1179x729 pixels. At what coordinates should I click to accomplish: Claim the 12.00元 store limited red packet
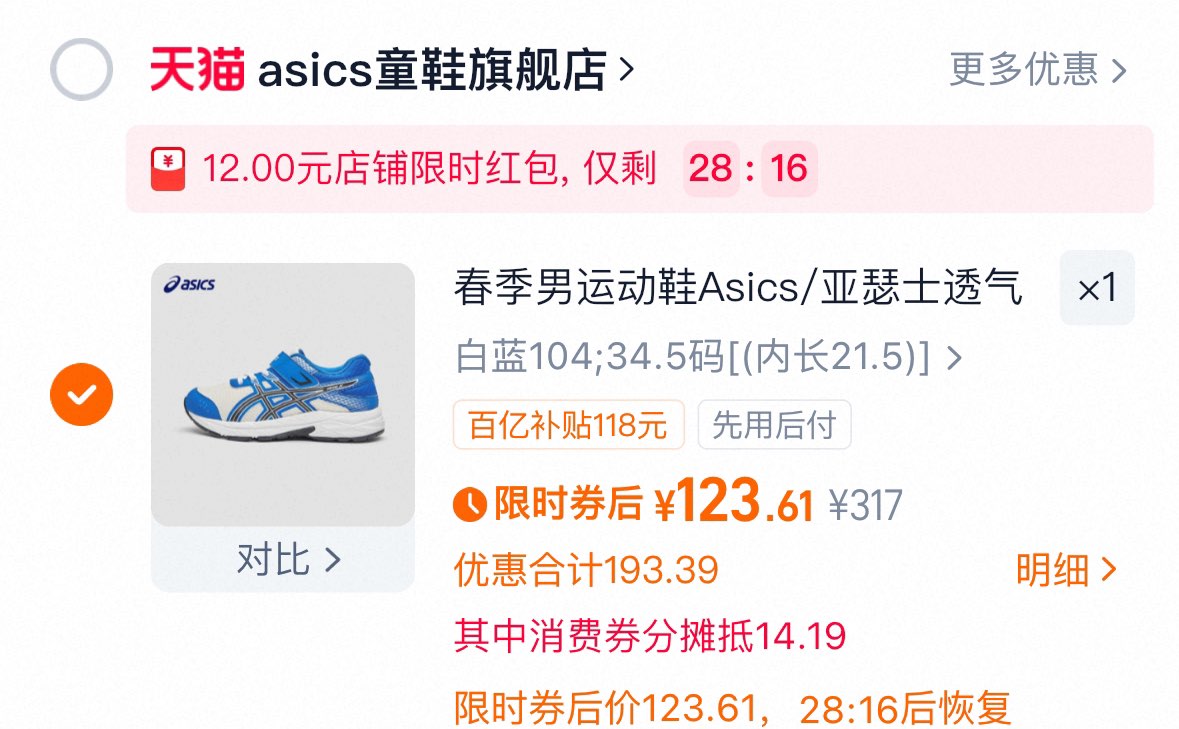click(x=429, y=168)
